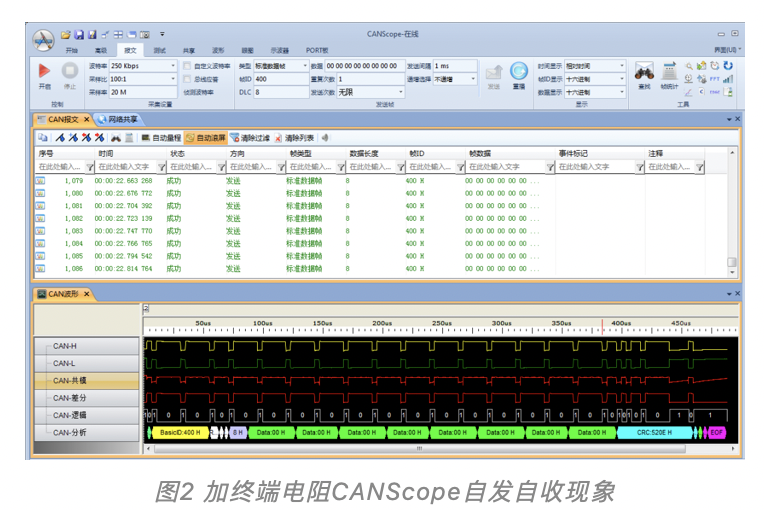
Task: Switch to the 共享 ribbon tab
Action: pyautogui.click(x=189, y=50)
